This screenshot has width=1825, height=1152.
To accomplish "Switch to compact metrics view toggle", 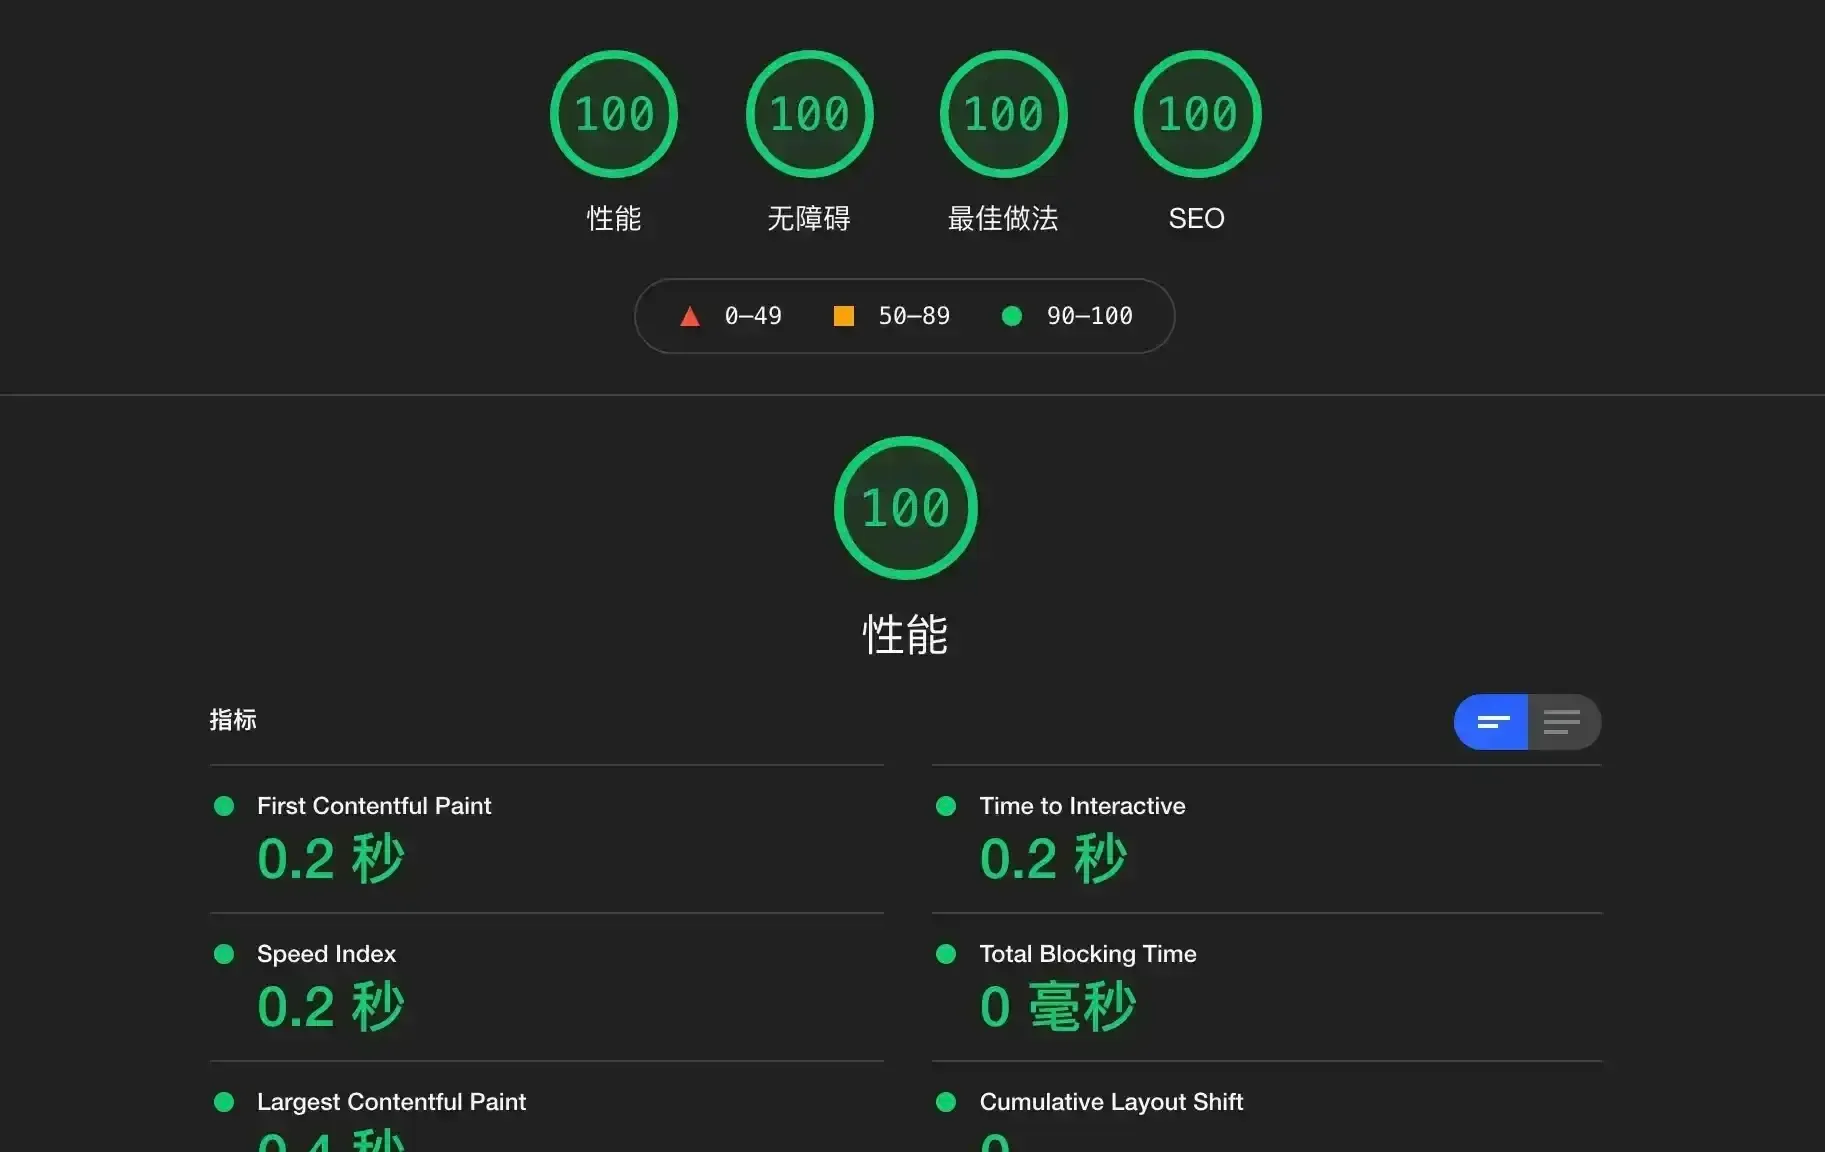I will pos(1491,722).
